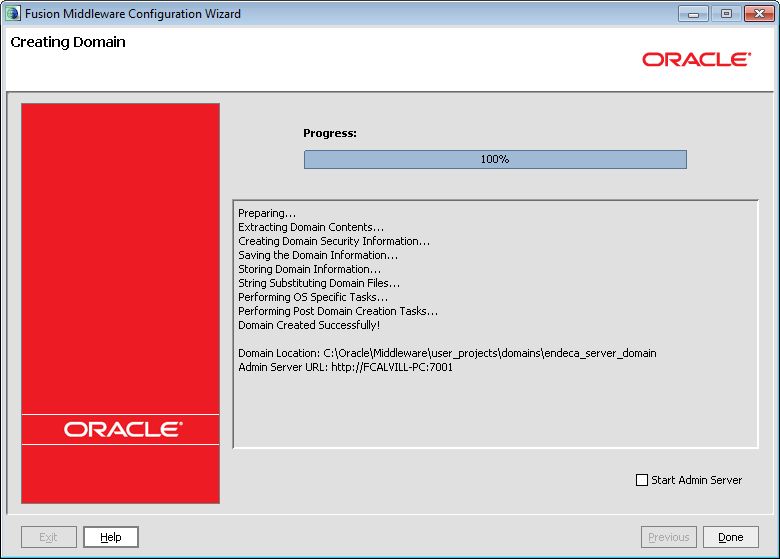The height and width of the screenshot is (559, 780).
Task: Click the 'Progress:' label
Action: 330,133
